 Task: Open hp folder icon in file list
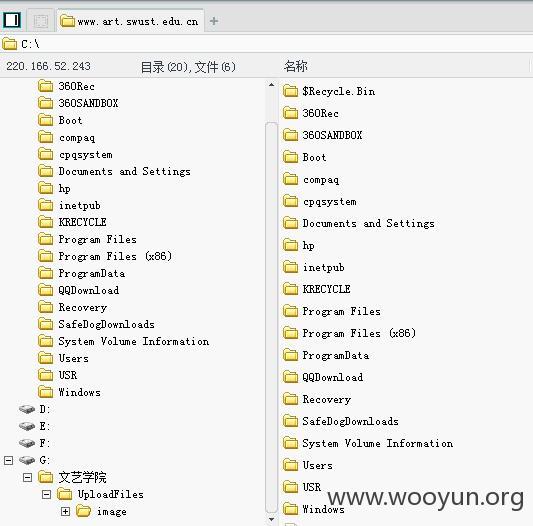[x=290, y=245]
